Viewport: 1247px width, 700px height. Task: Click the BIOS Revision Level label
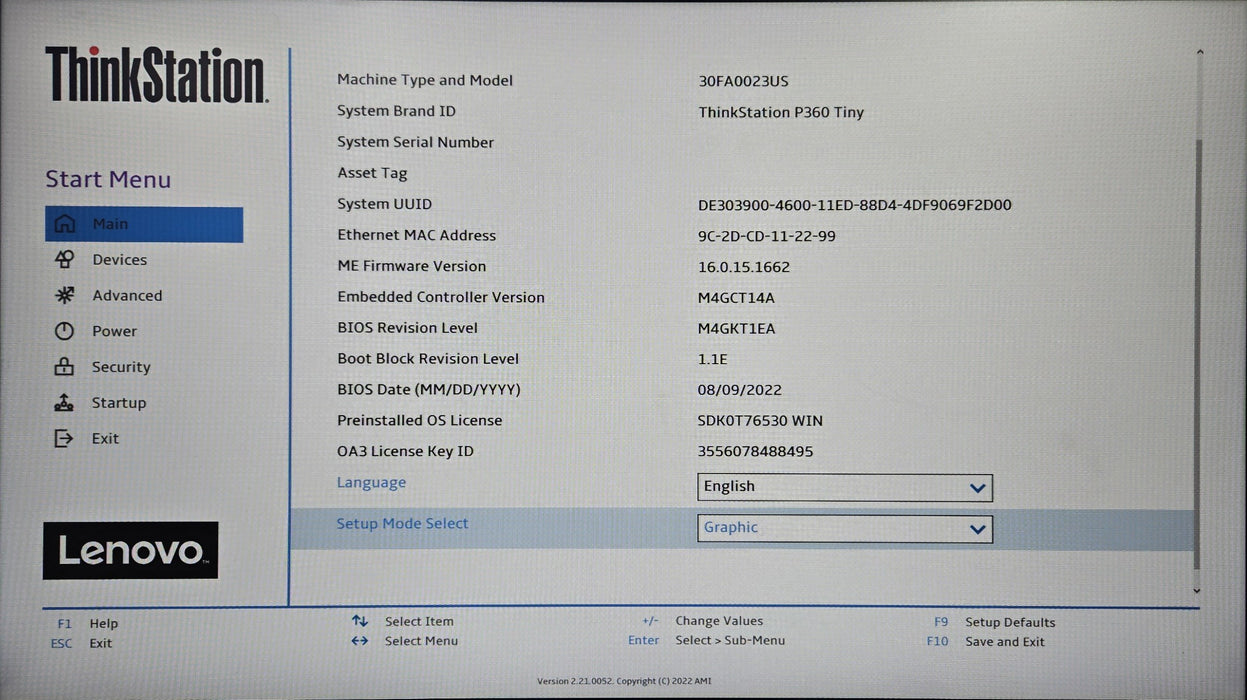pyautogui.click(x=408, y=328)
